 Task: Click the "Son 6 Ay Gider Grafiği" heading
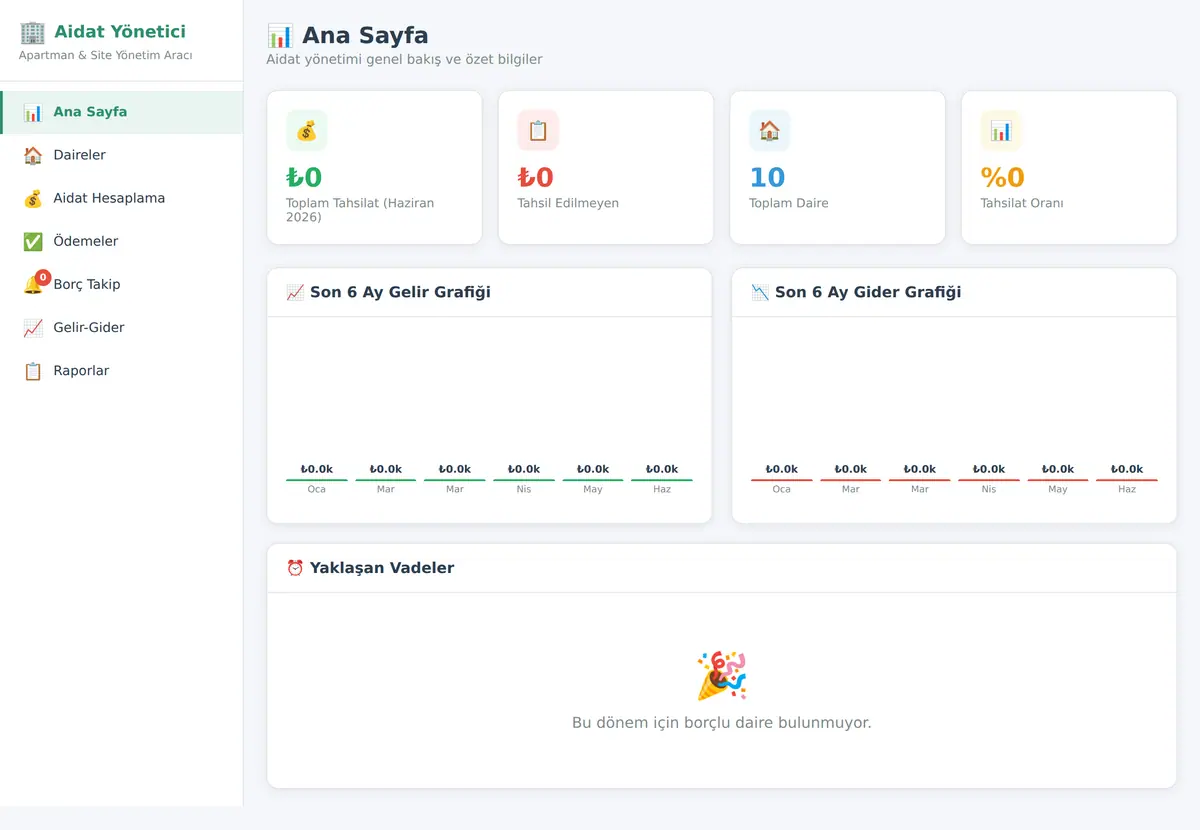coord(868,292)
